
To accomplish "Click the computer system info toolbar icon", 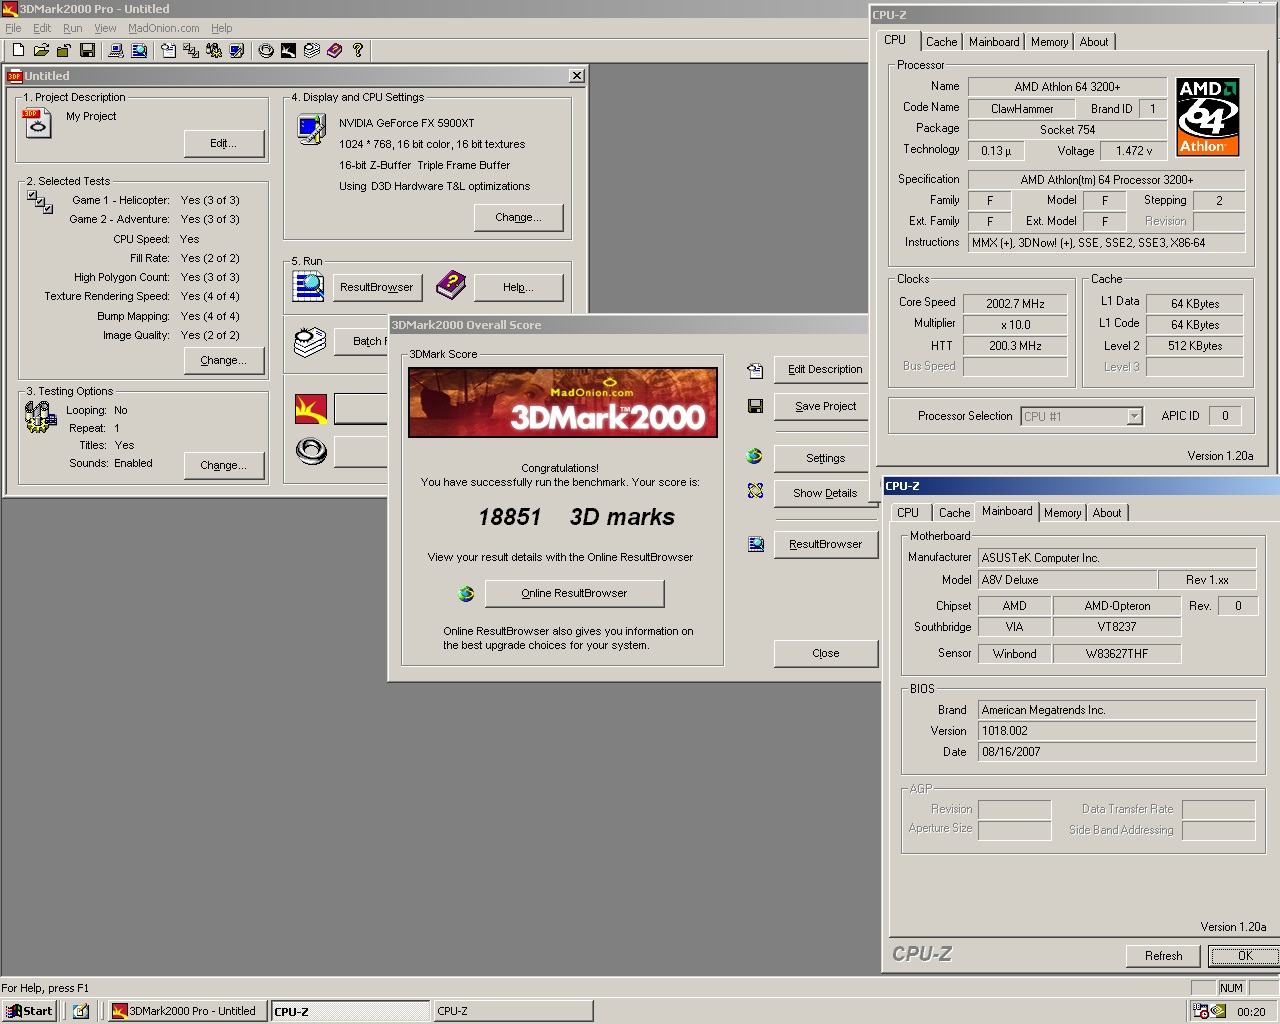I will click(116, 50).
